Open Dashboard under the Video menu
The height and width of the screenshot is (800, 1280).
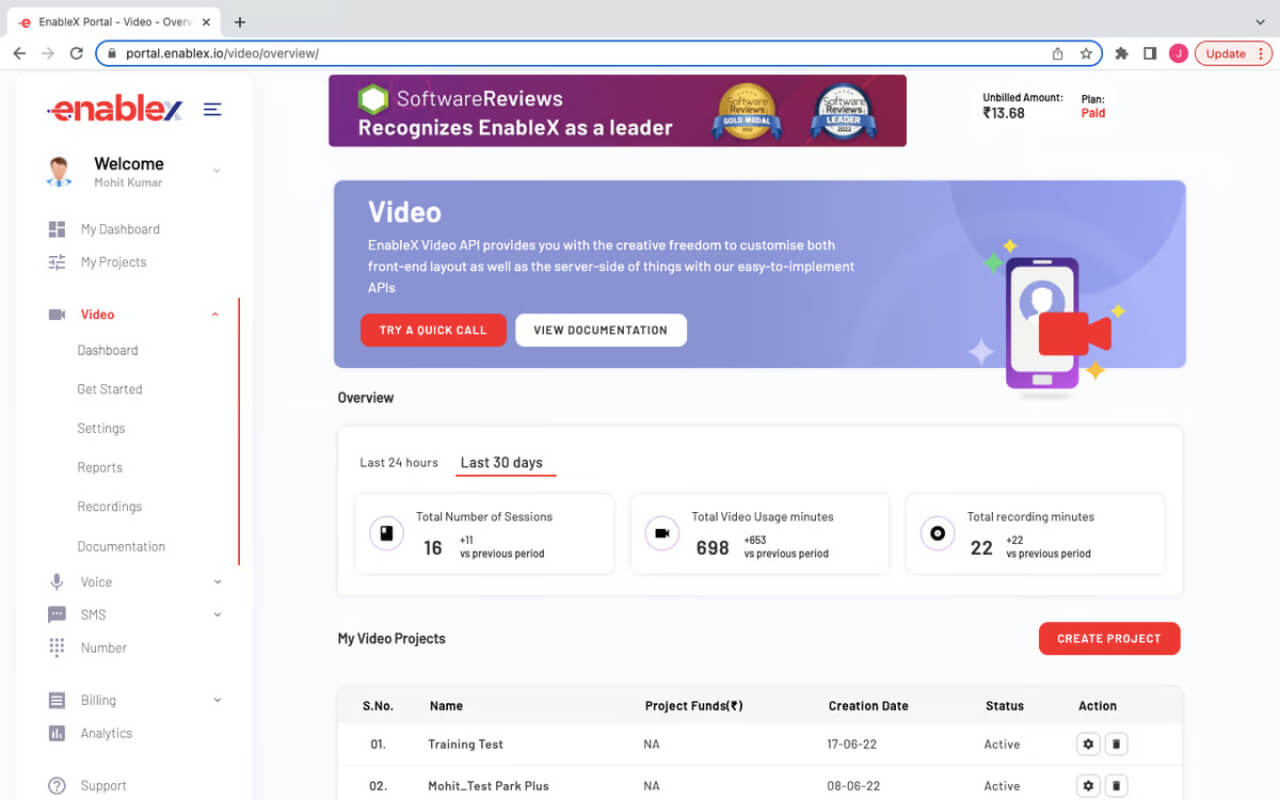(x=108, y=351)
